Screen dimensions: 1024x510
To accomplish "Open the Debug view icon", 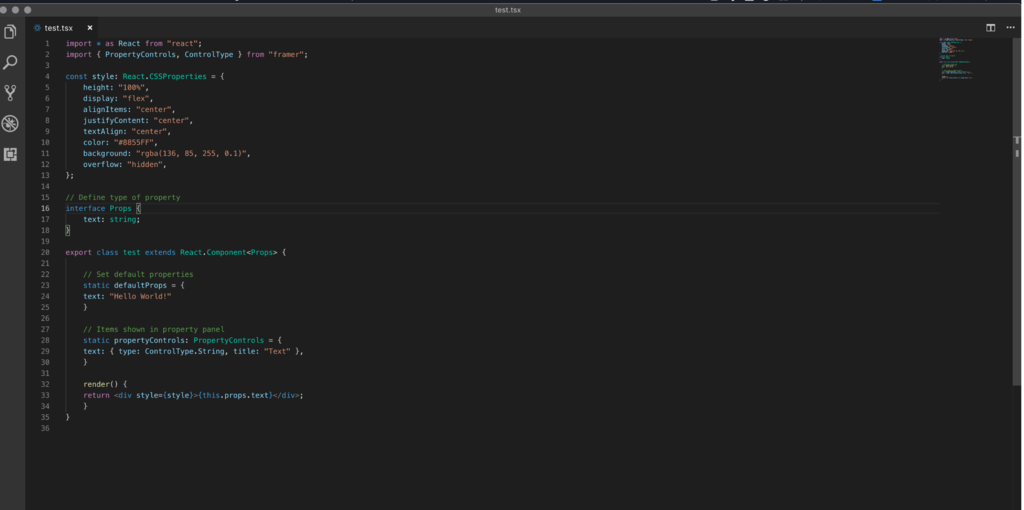I will (10, 123).
